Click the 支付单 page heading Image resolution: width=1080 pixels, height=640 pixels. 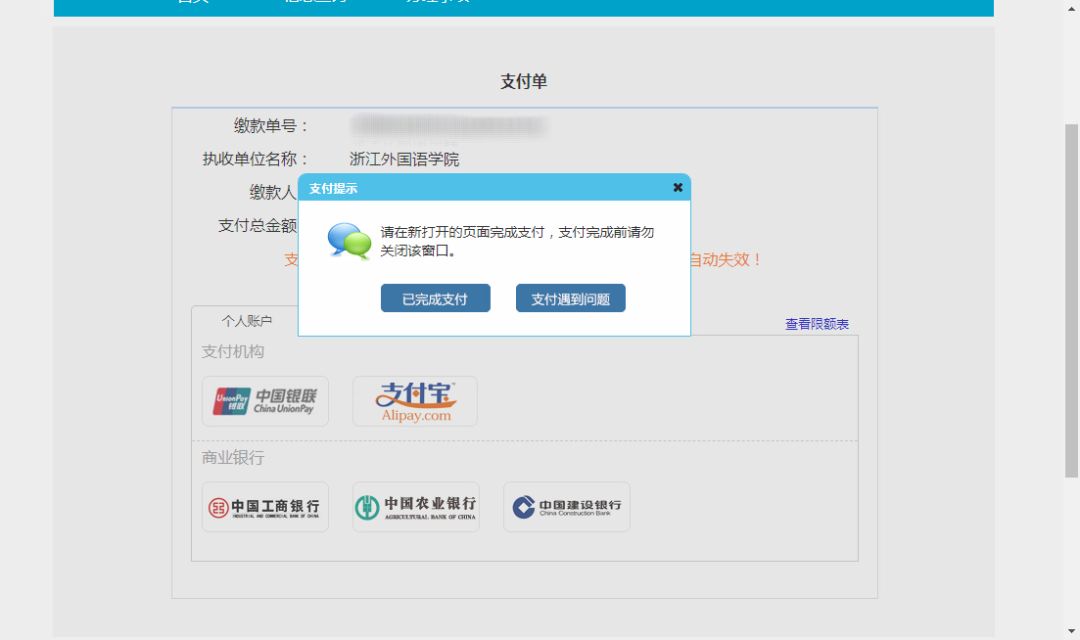point(524,82)
